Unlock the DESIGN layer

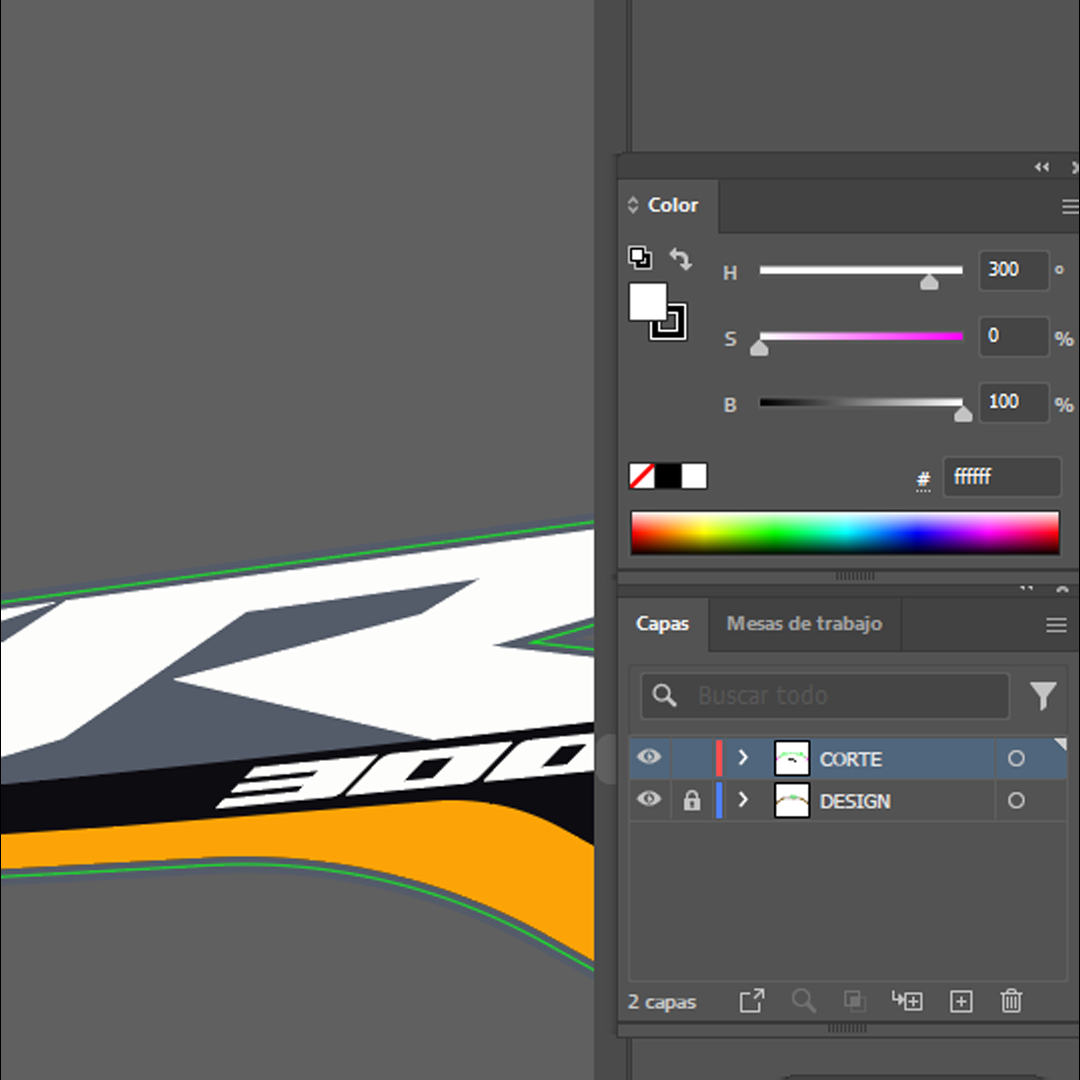click(x=691, y=801)
